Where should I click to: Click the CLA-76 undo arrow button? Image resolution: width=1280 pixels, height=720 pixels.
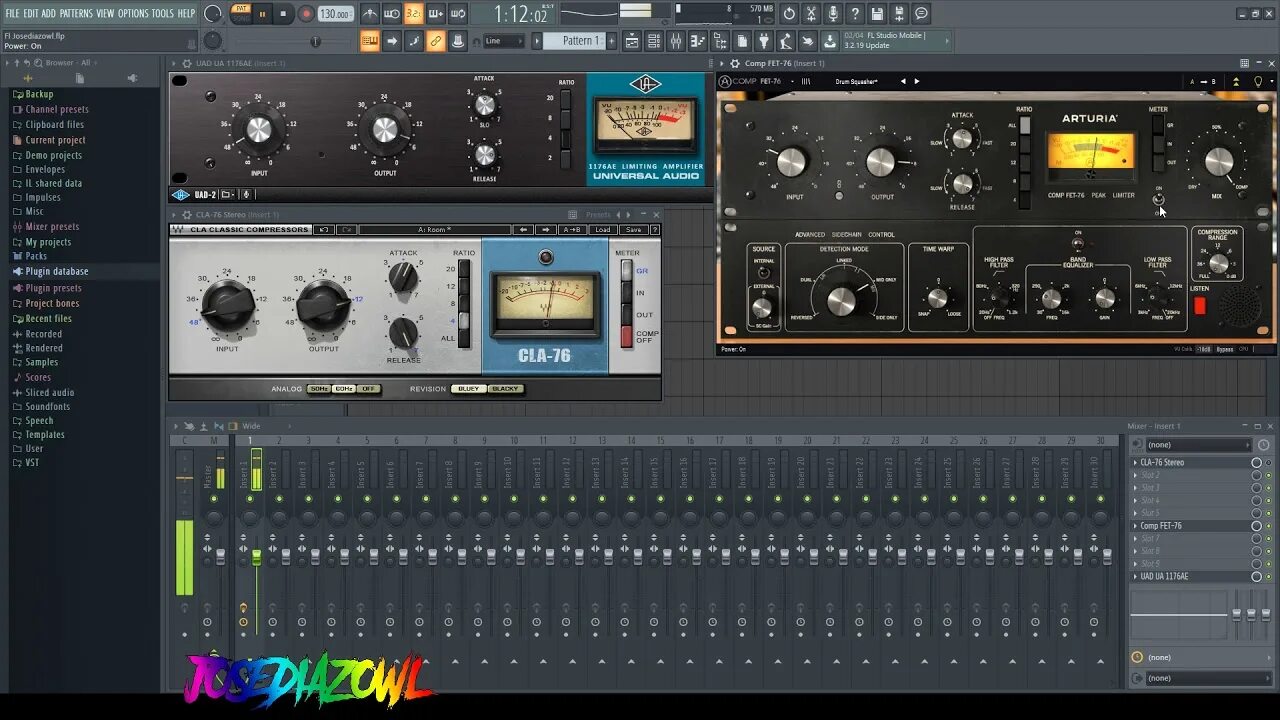tap(324, 230)
